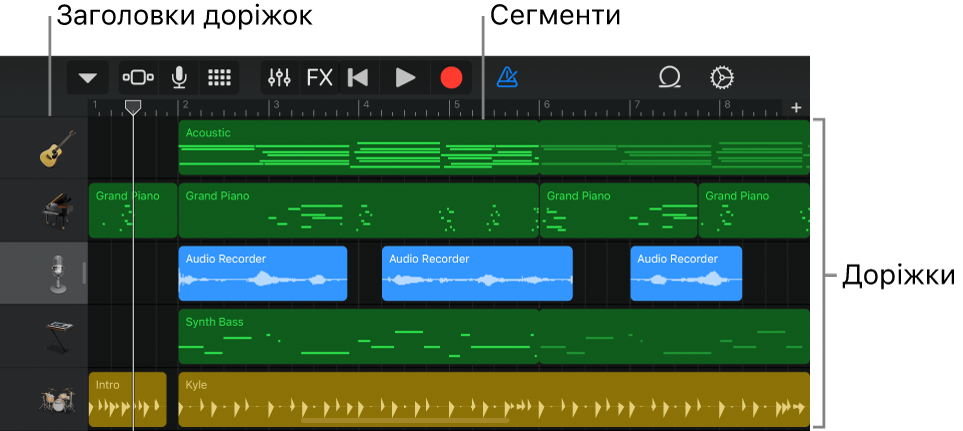Screen dimensions: 963x431
Task: Toggle the blue metronome icon
Action: (507, 78)
